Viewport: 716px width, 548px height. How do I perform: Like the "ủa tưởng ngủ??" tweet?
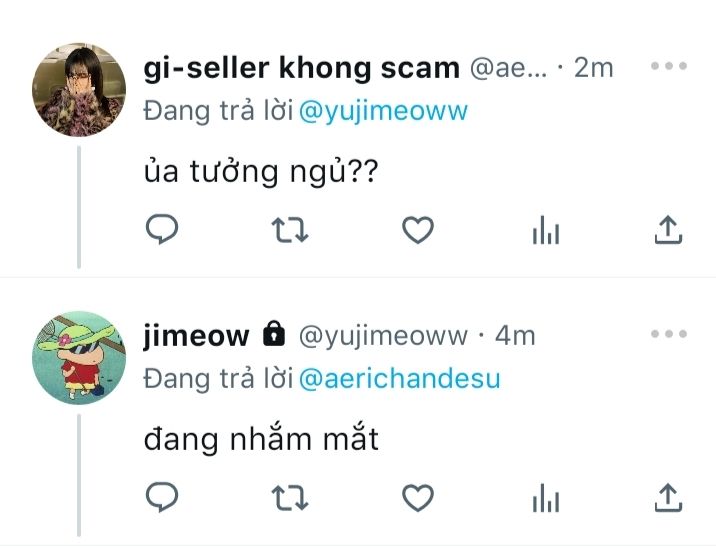[418, 229]
